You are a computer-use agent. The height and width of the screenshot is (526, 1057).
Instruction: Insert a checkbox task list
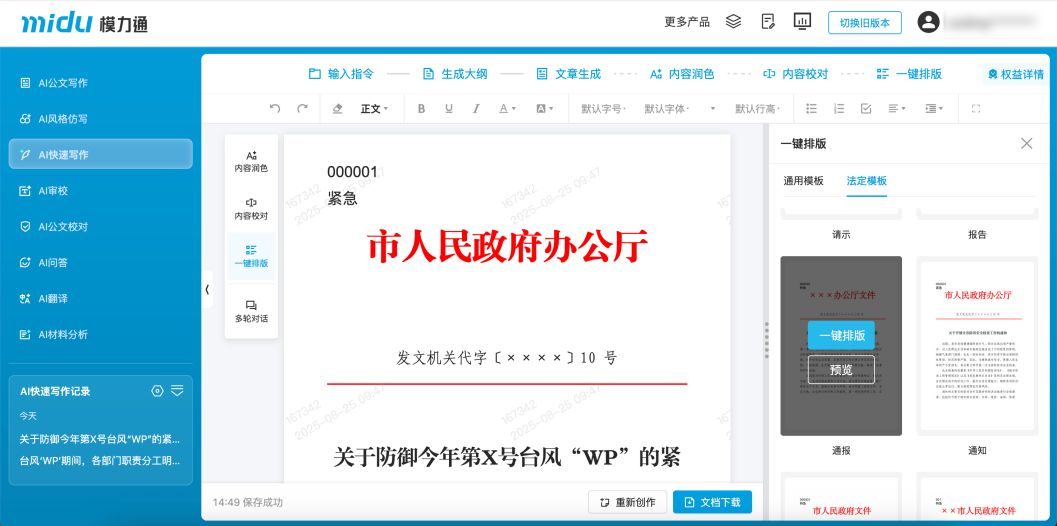(x=866, y=109)
